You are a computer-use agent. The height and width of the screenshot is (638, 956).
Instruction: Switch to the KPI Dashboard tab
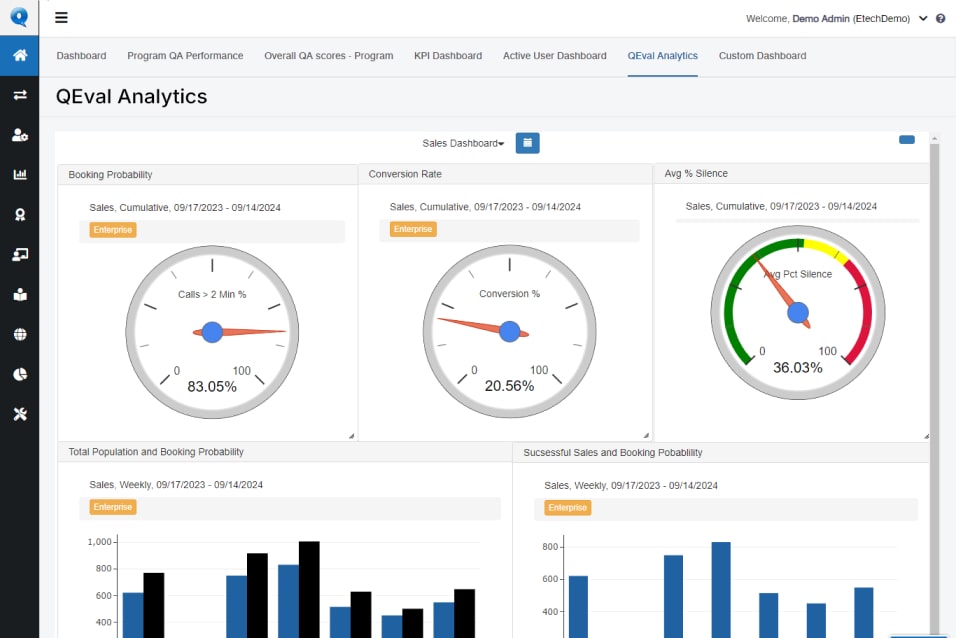[448, 56]
